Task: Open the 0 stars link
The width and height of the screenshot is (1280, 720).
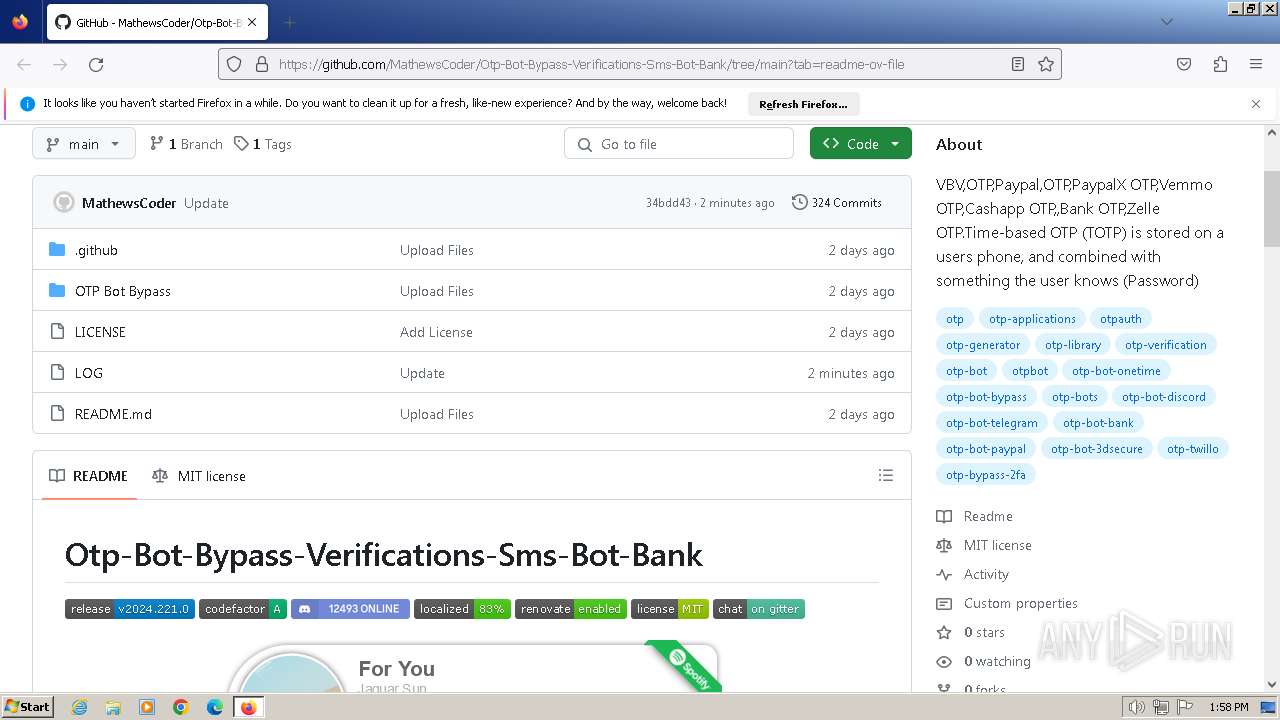Action: coord(984,632)
